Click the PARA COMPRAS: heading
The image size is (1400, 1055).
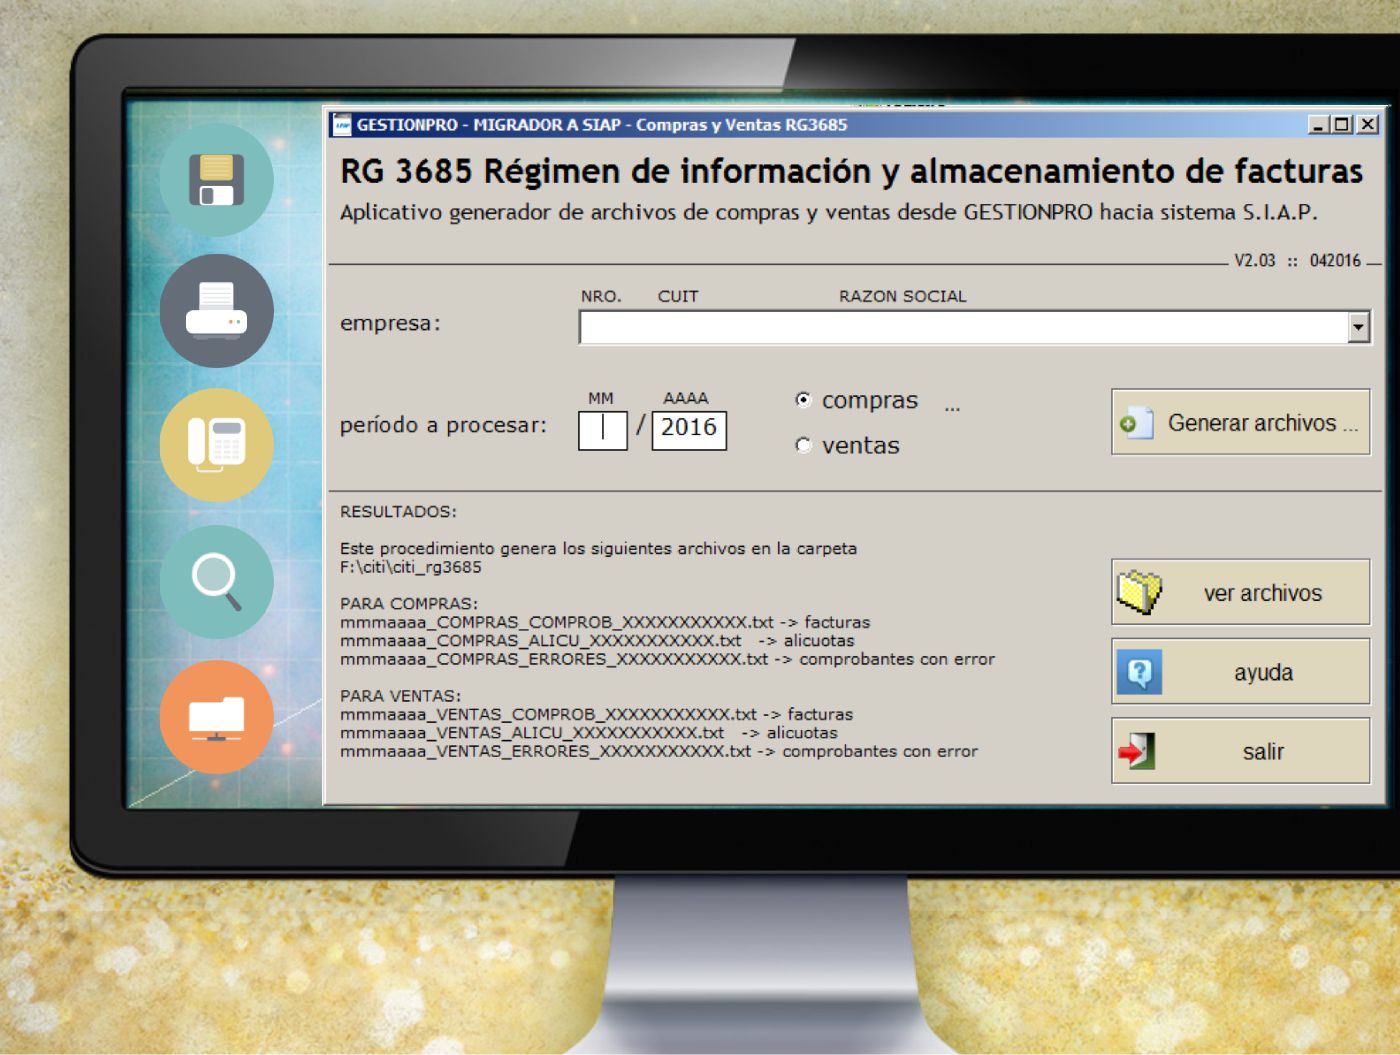[409, 603]
